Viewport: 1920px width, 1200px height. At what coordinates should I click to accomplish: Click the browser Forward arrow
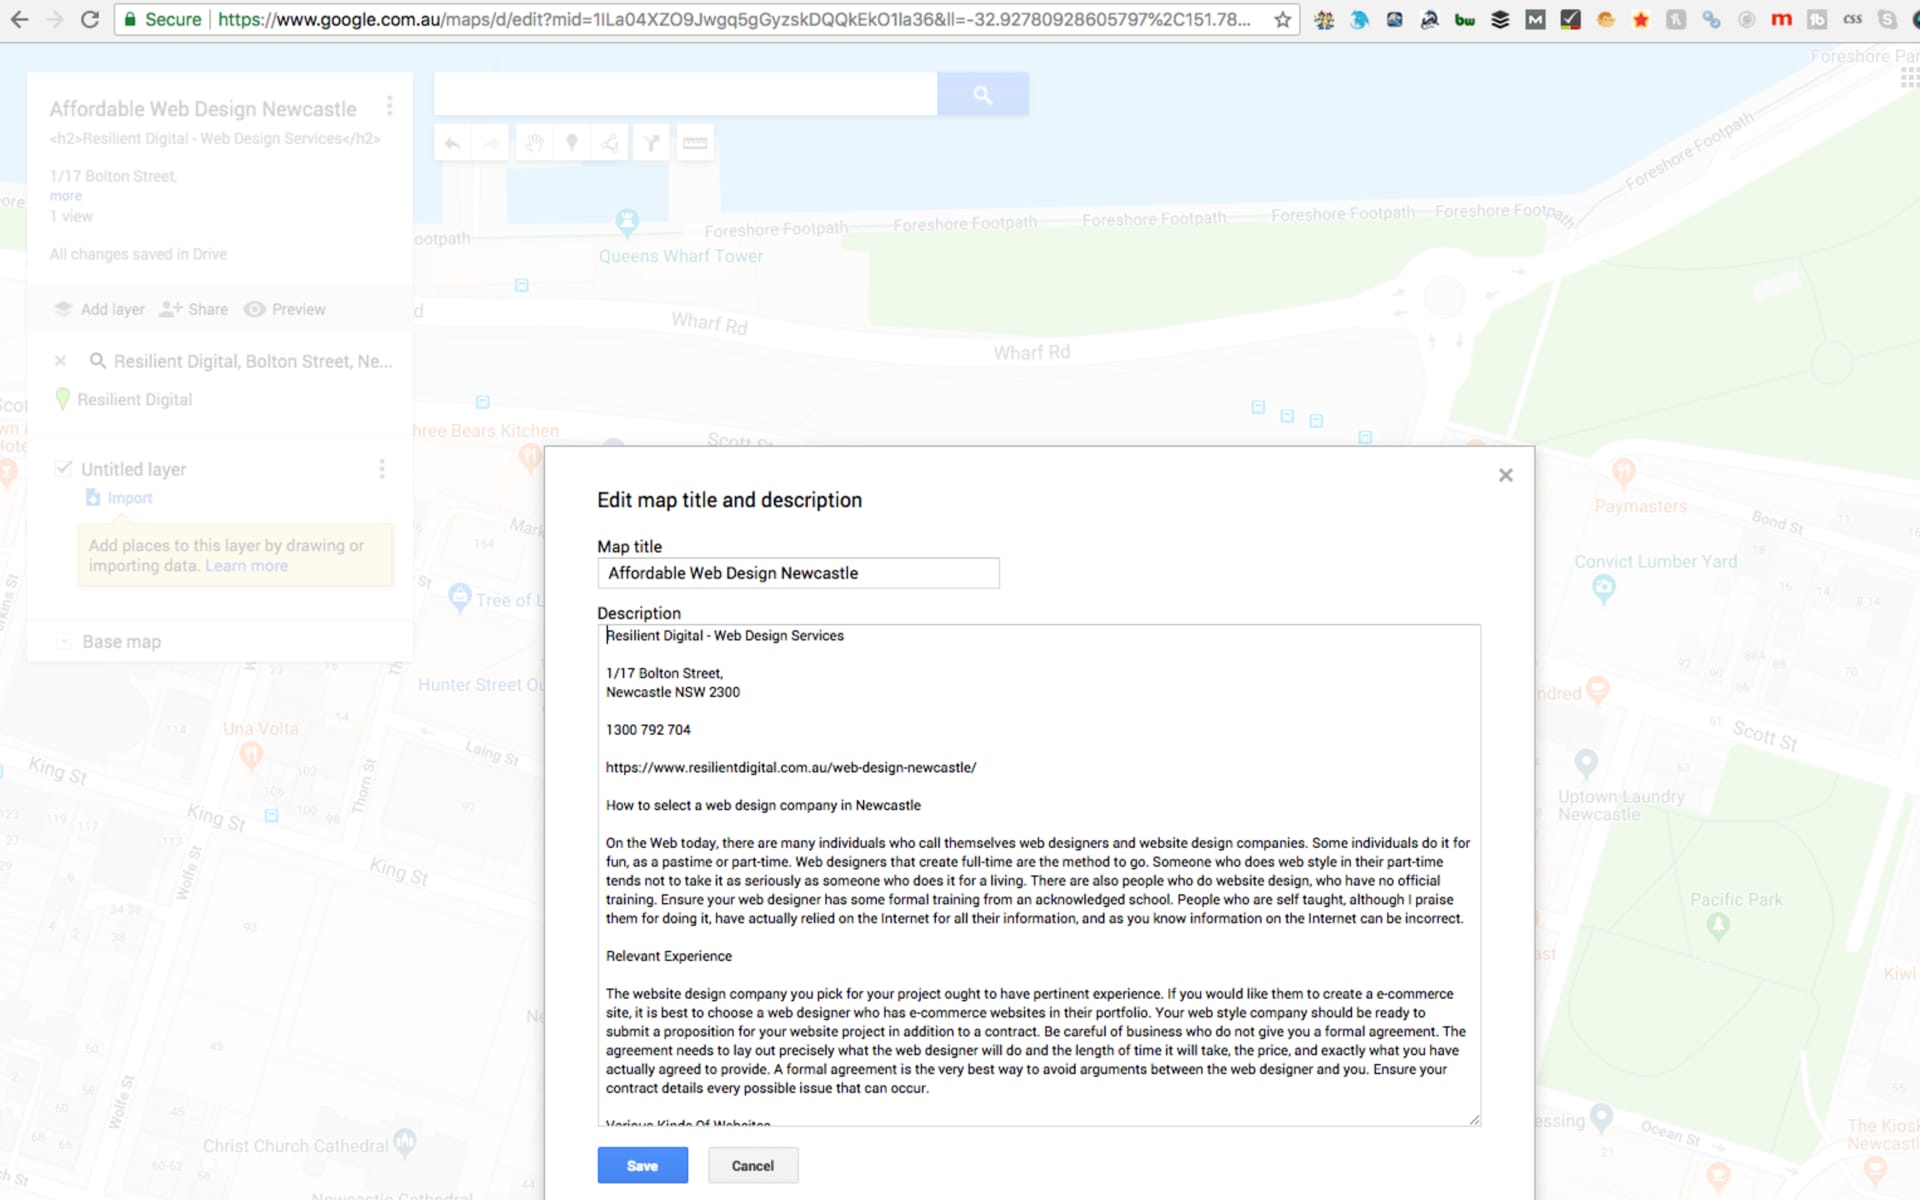54,19
